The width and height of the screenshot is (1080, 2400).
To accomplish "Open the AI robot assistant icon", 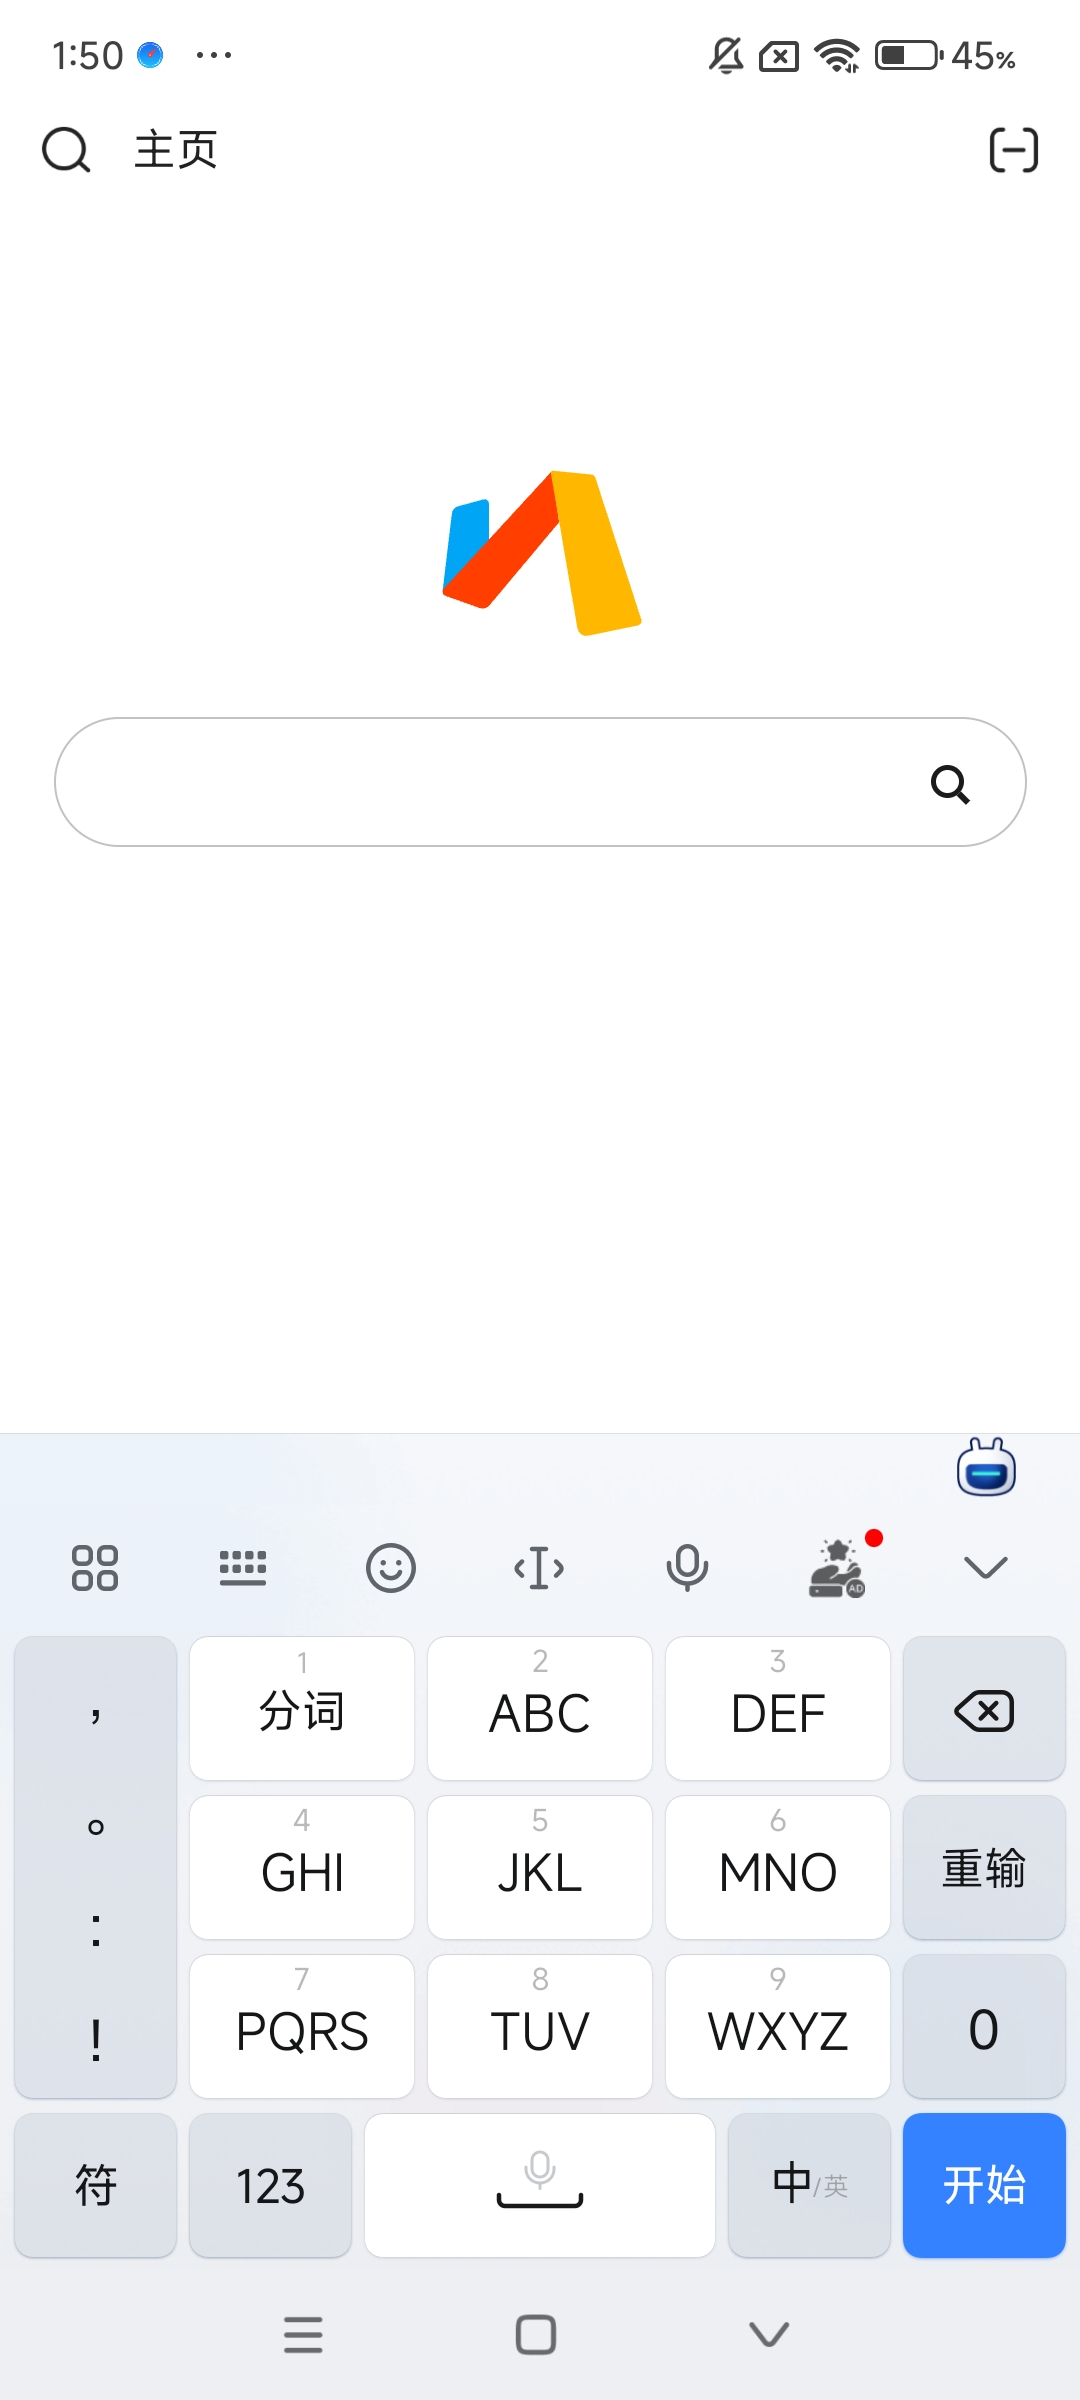I will (986, 1468).
